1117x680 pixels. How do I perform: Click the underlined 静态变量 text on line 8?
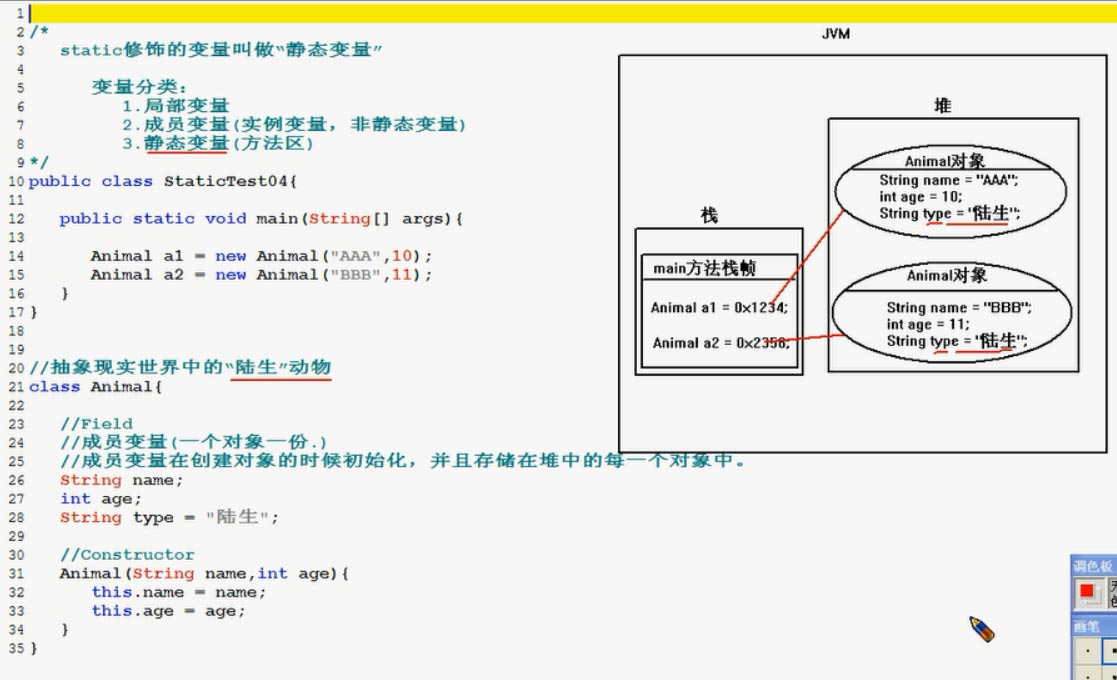(186, 143)
